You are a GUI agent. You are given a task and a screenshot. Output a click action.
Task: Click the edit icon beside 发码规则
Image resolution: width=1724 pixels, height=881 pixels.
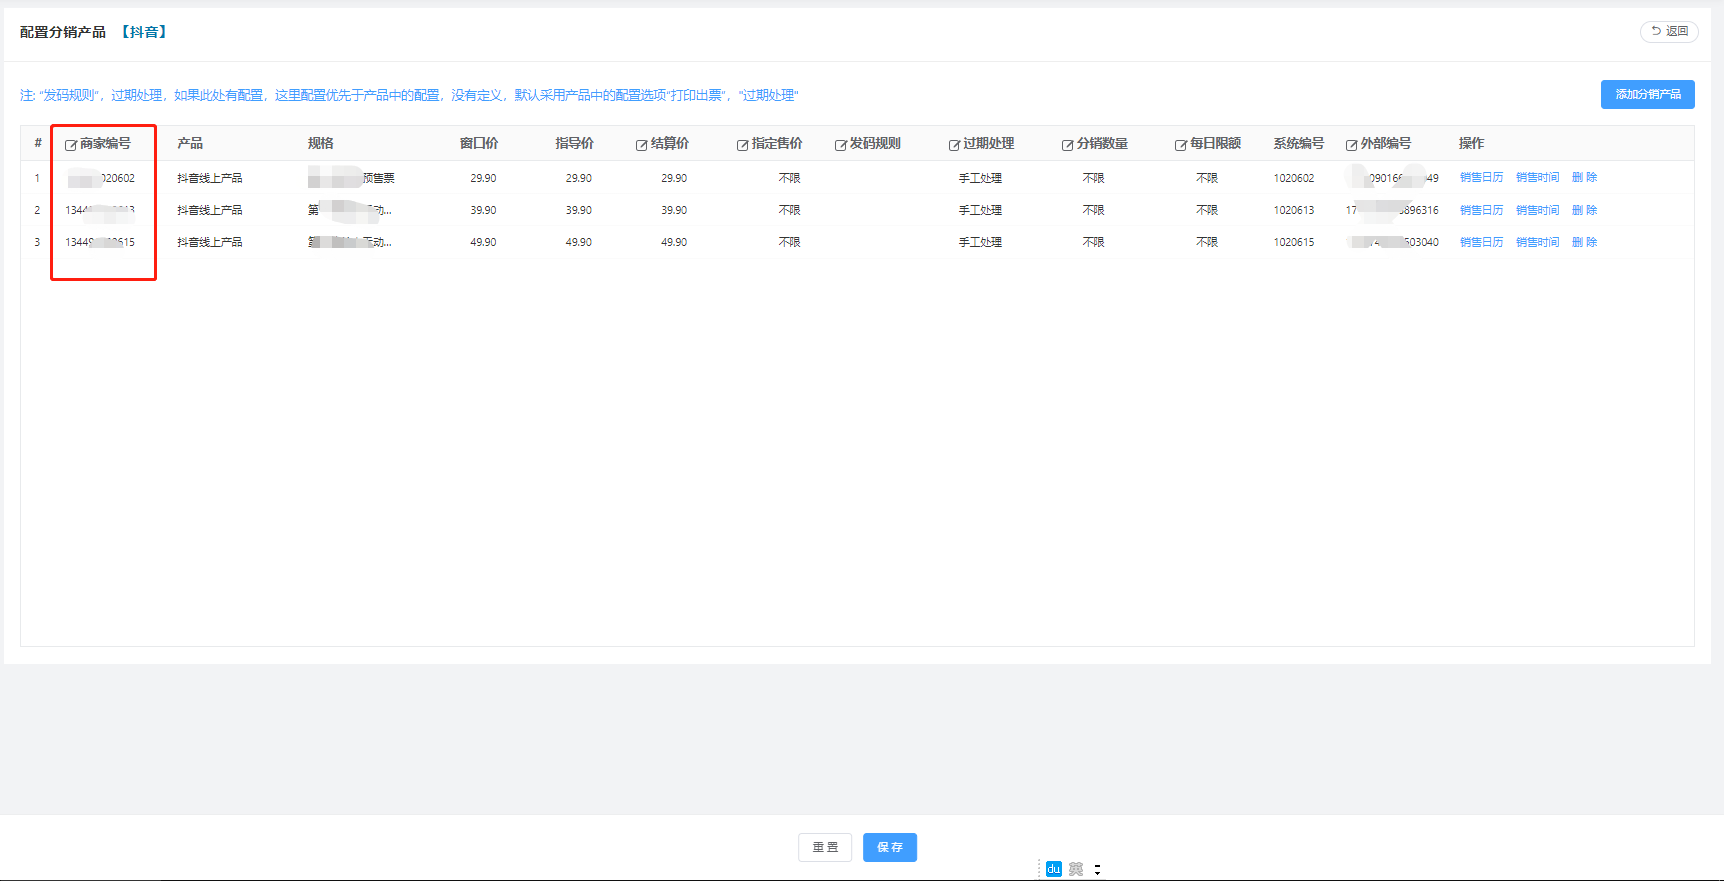point(840,145)
